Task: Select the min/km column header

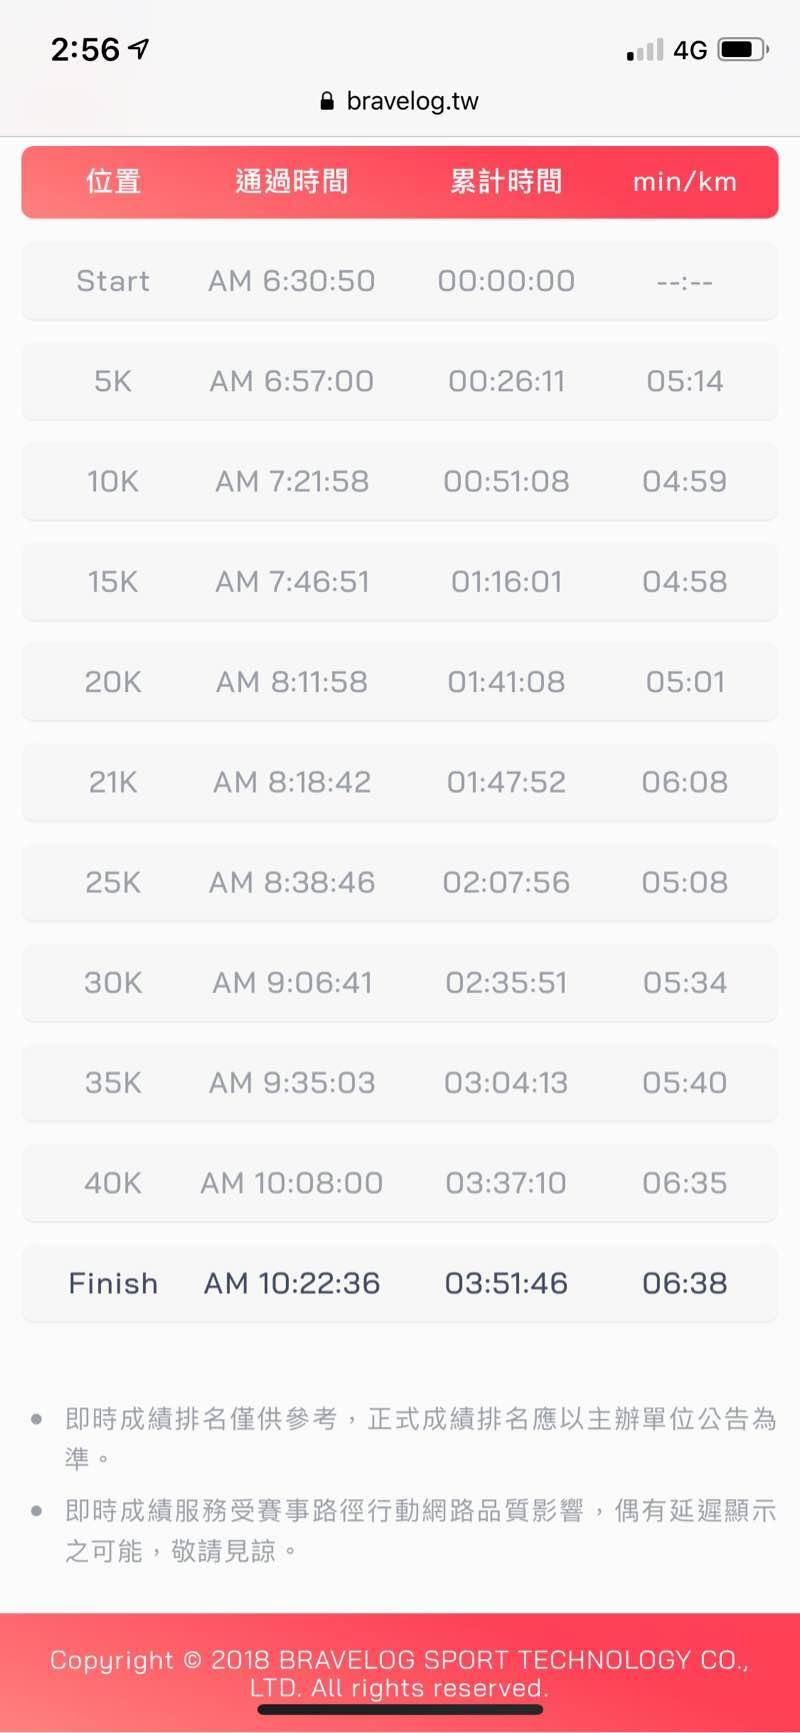Action: point(685,182)
